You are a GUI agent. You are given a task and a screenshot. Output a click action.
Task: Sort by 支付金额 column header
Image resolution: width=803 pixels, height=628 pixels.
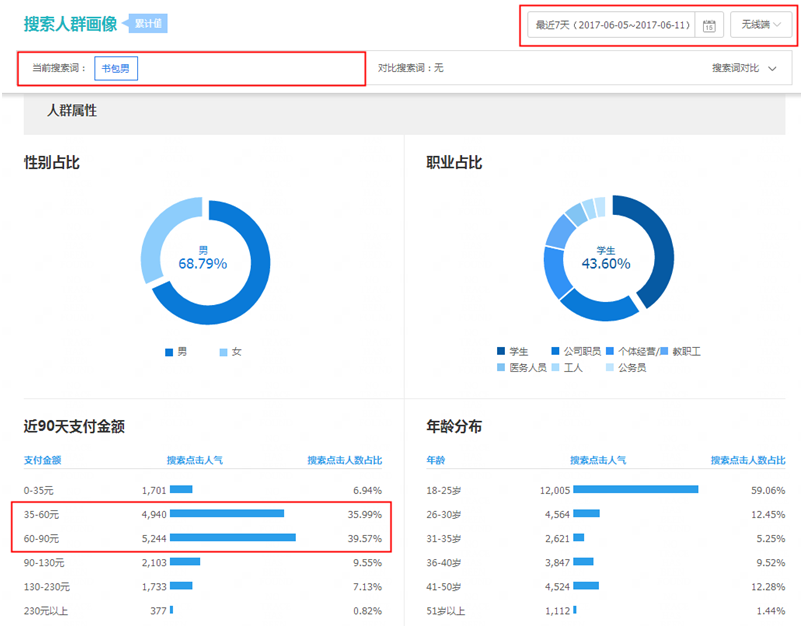click(43, 461)
